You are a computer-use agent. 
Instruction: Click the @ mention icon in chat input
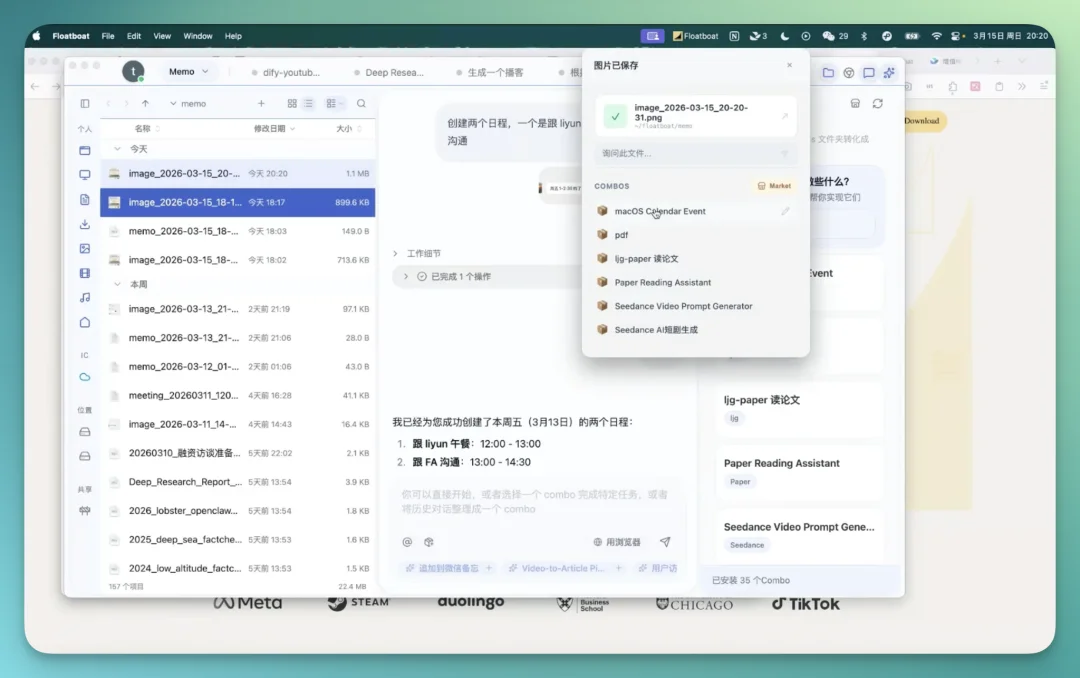(x=407, y=542)
